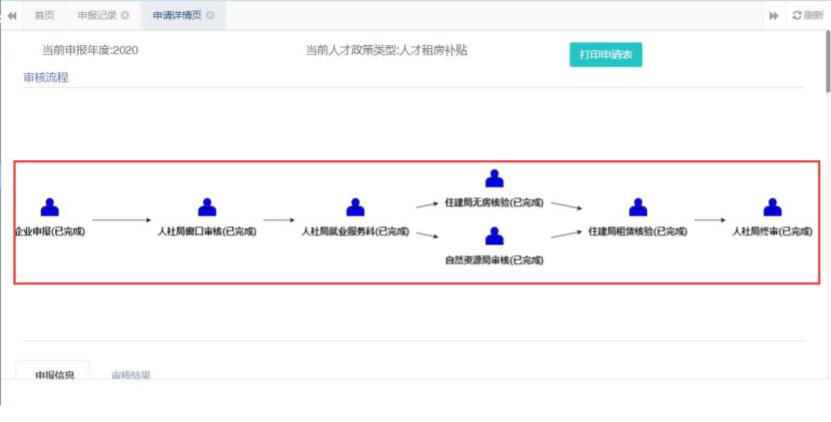Open the 申报信息 tab
Screen dimensions: 831x422
53,375
